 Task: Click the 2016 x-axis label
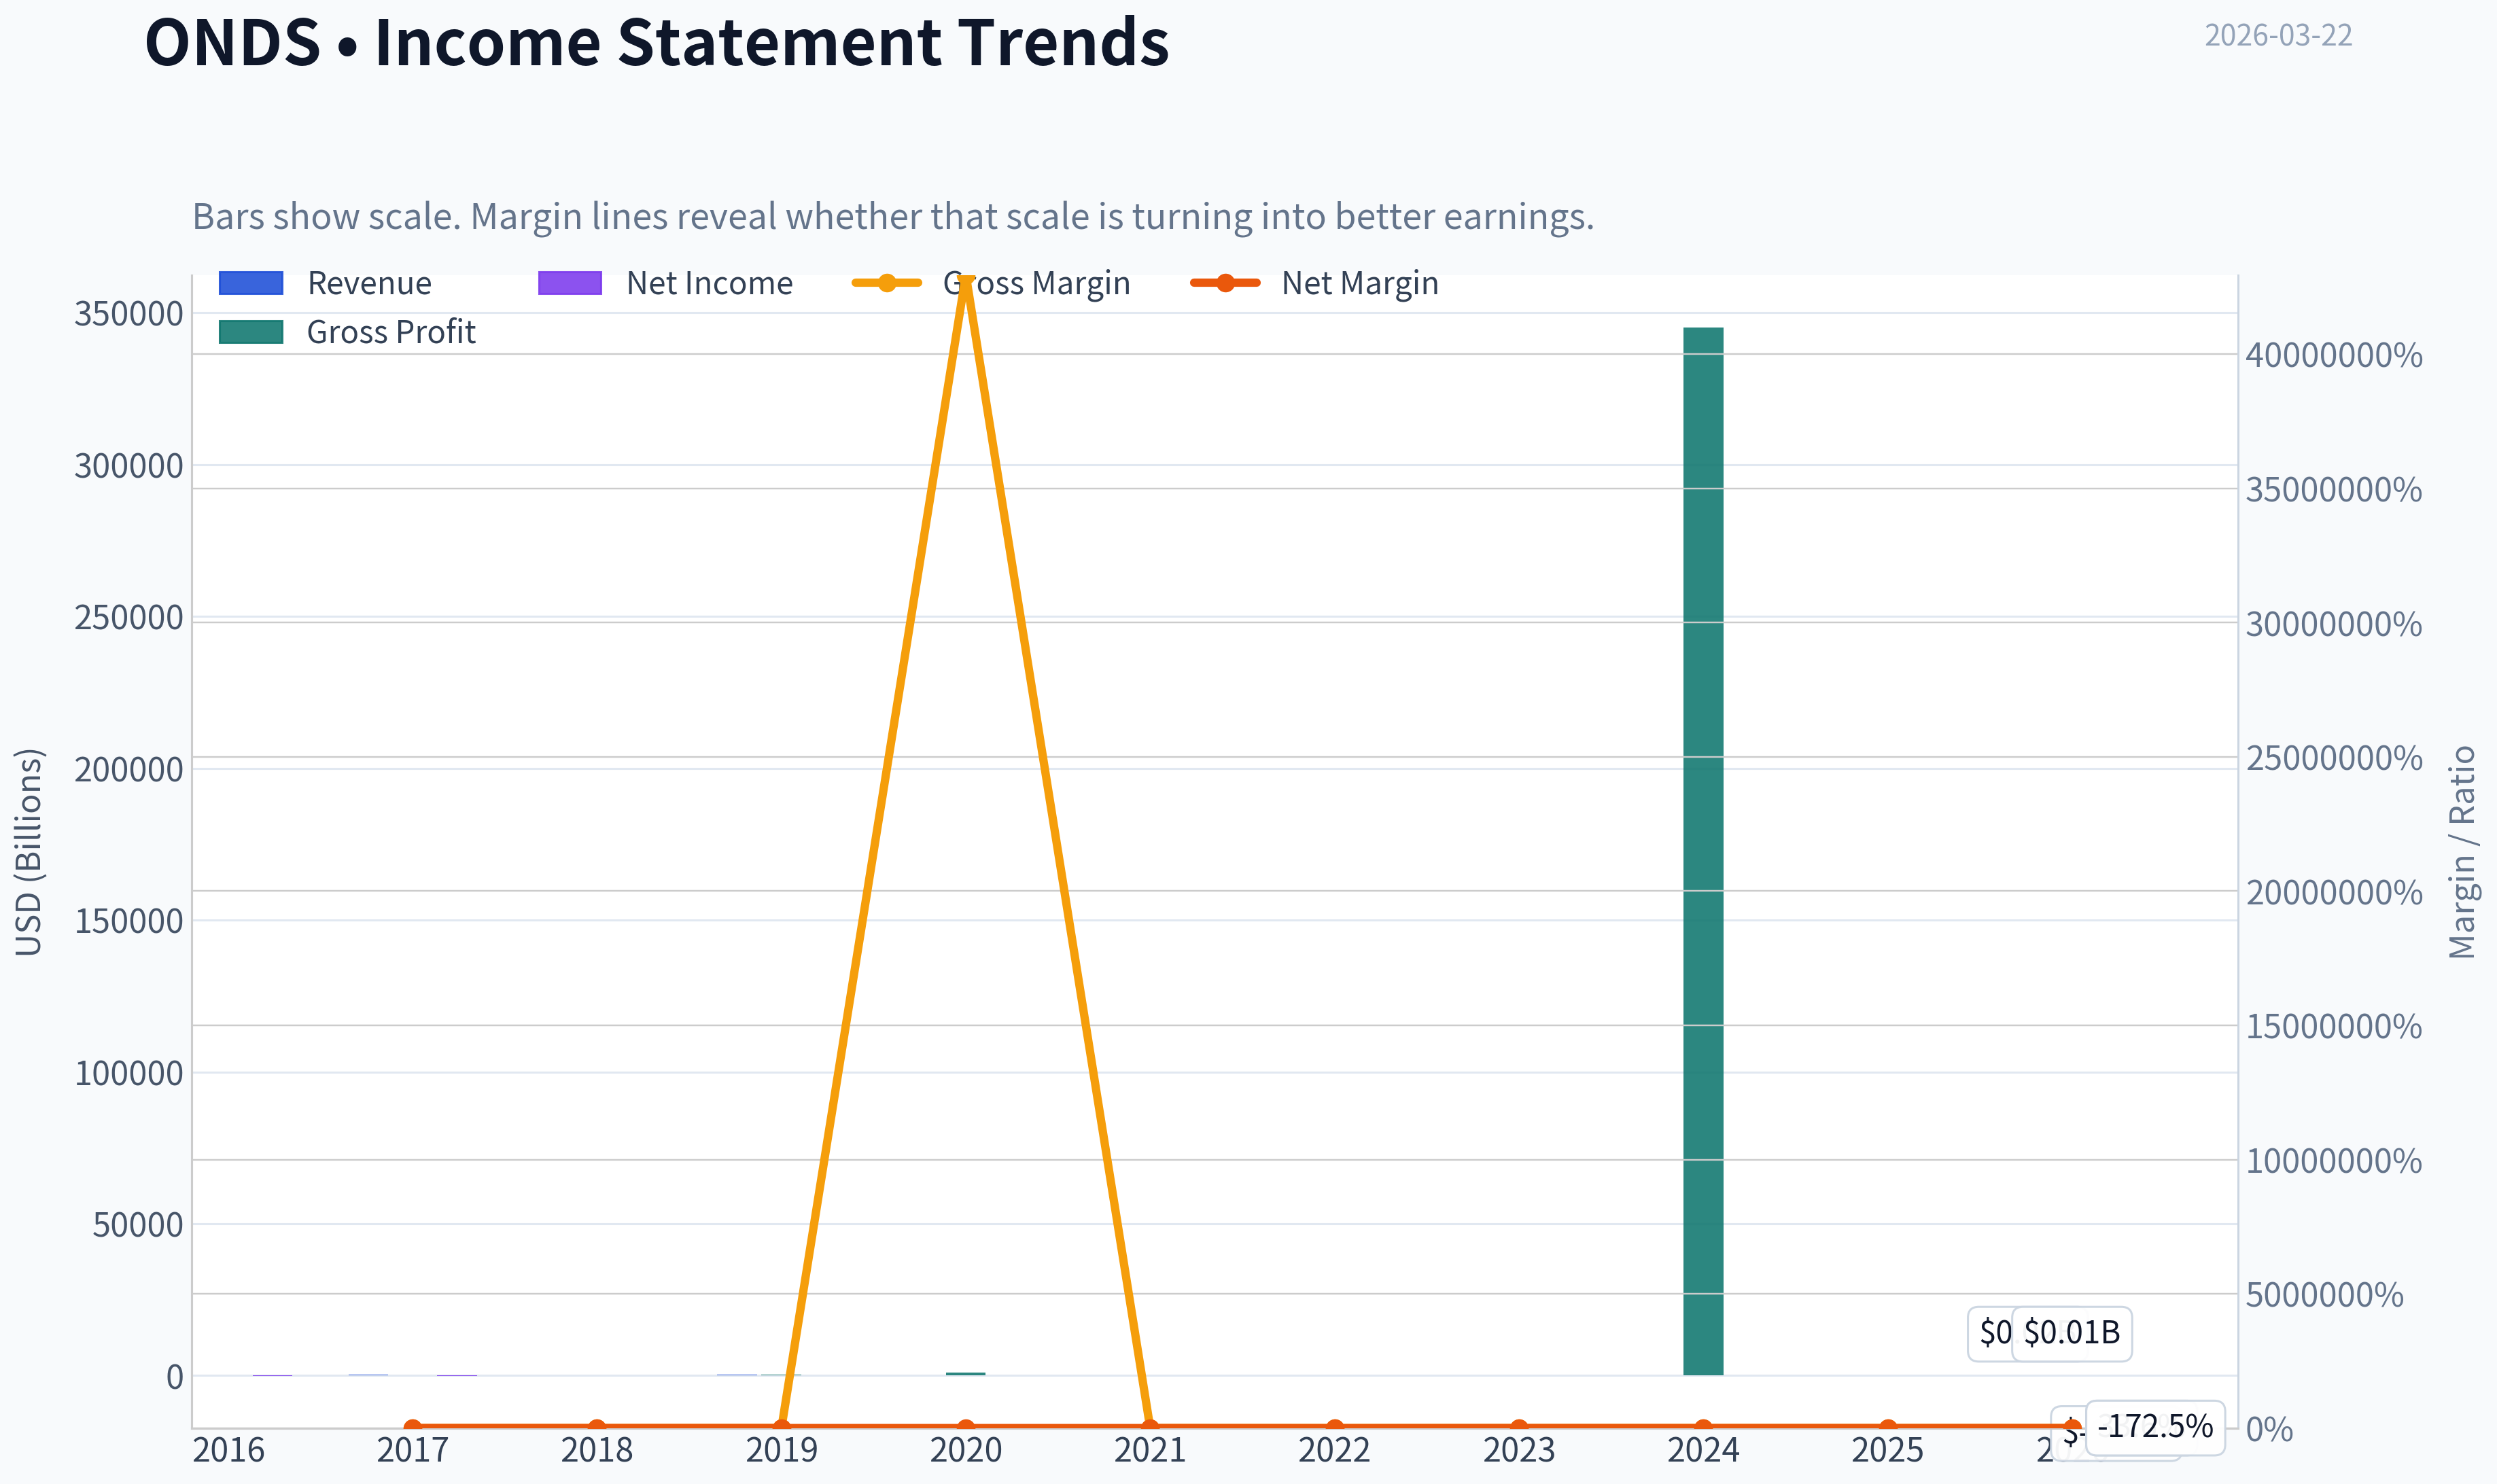click(228, 1450)
